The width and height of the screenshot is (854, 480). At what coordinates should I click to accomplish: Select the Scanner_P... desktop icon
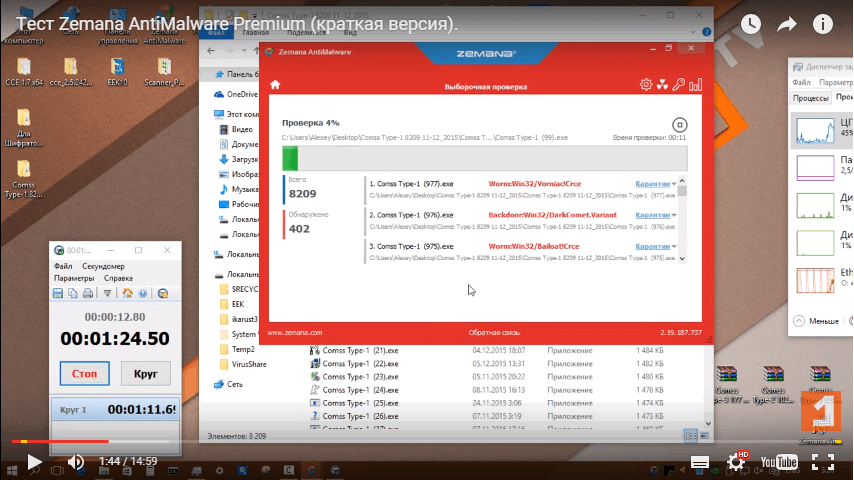click(164, 72)
